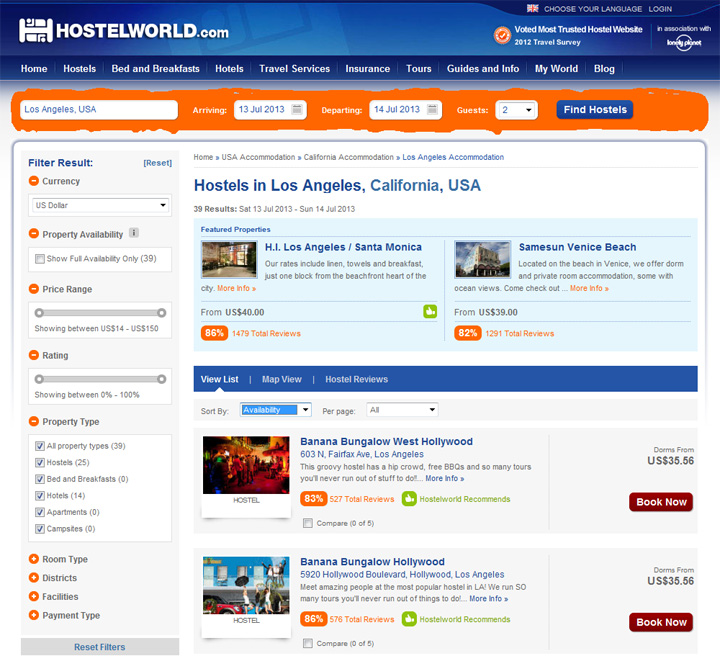This screenshot has width=720, height=656.
Task: Switch to the Hostel Reviews tab
Action: (x=356, y=379)
